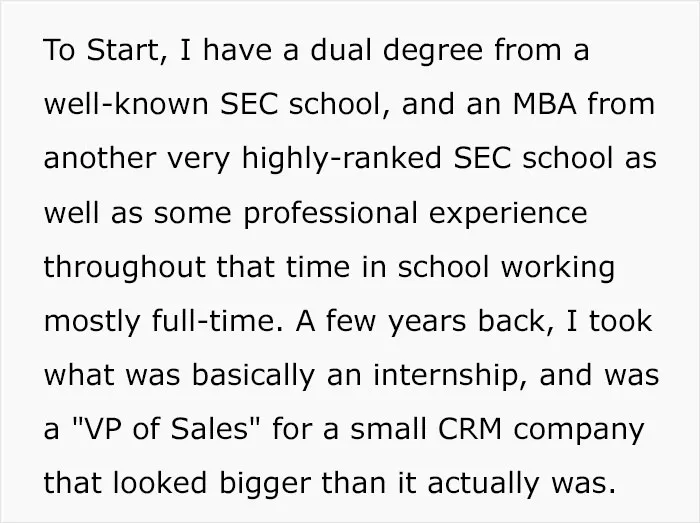The image size is (700, 523).
Task: Click the word "looked" in the last line
Action: pos(160,483)
